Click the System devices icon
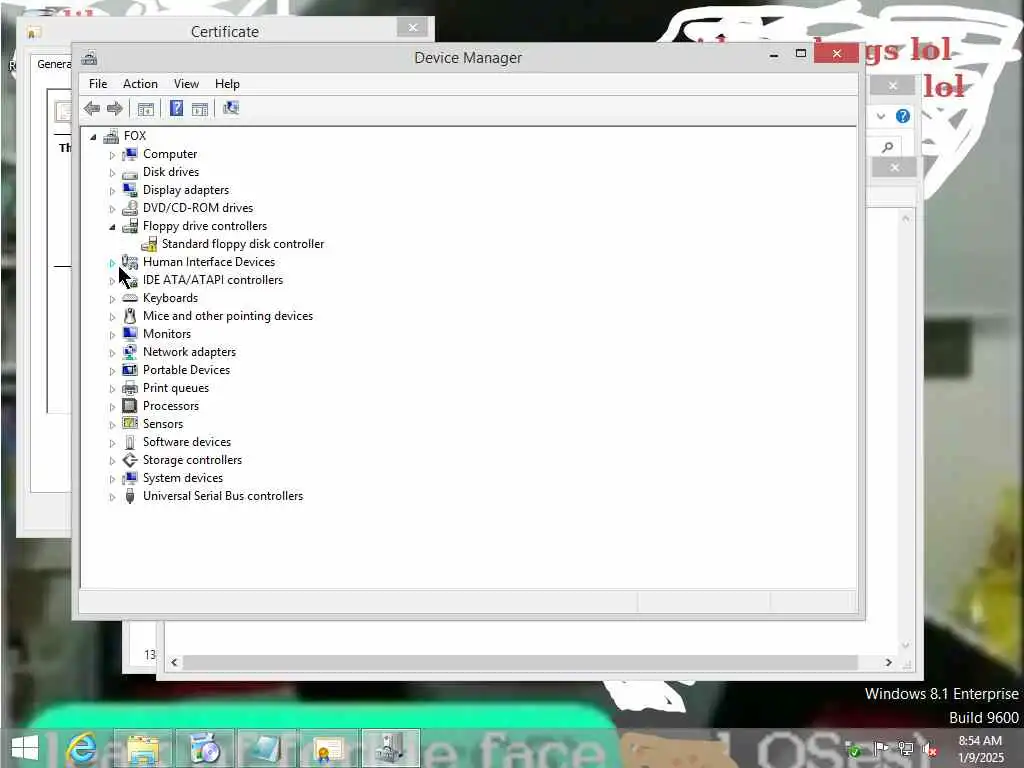1024x768 pixels. (130, 478)
